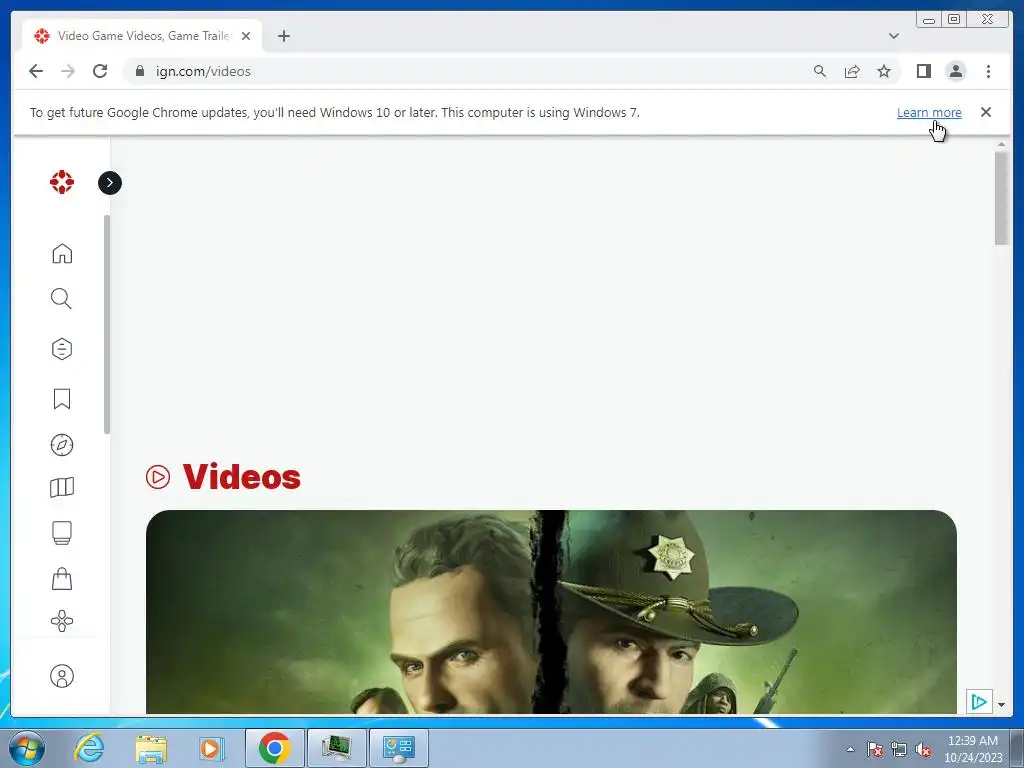Focus the ign.com/videos address bar
Image resolution: width=1024 pixels, height=768 pixels.
coord(470,71)
